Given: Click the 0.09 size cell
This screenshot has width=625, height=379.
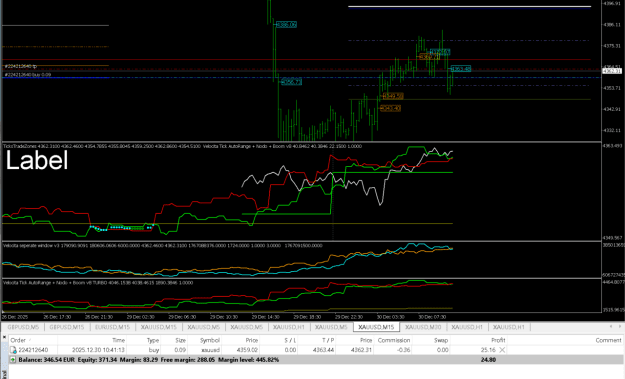Looking at the screenshot, I should [180, 350].
